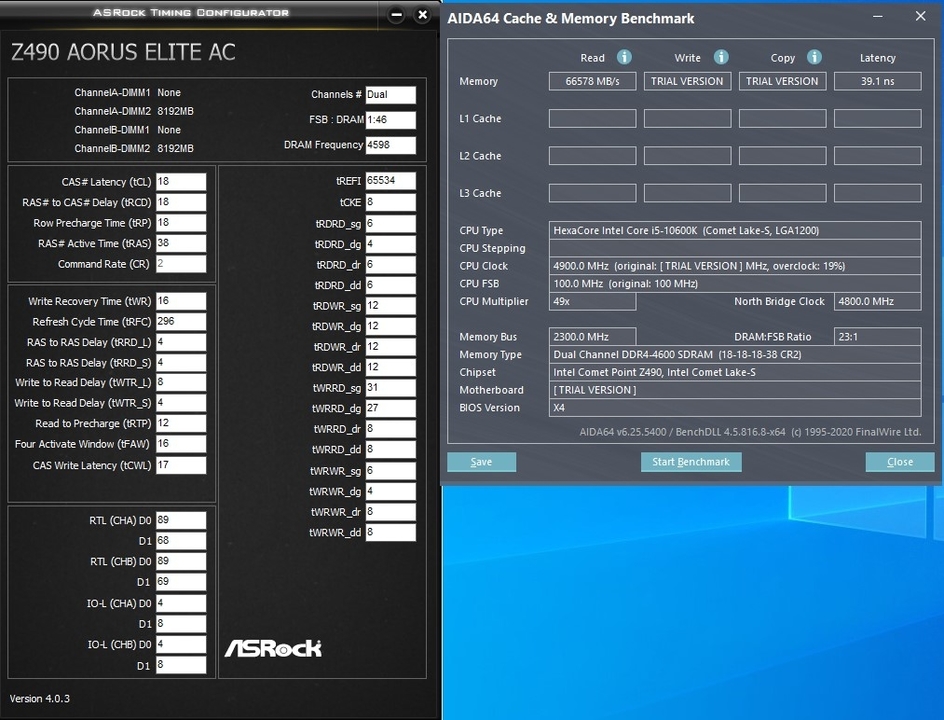
Task: Select the Write Recovery Time (tWR) field
Action: (181, 301)
